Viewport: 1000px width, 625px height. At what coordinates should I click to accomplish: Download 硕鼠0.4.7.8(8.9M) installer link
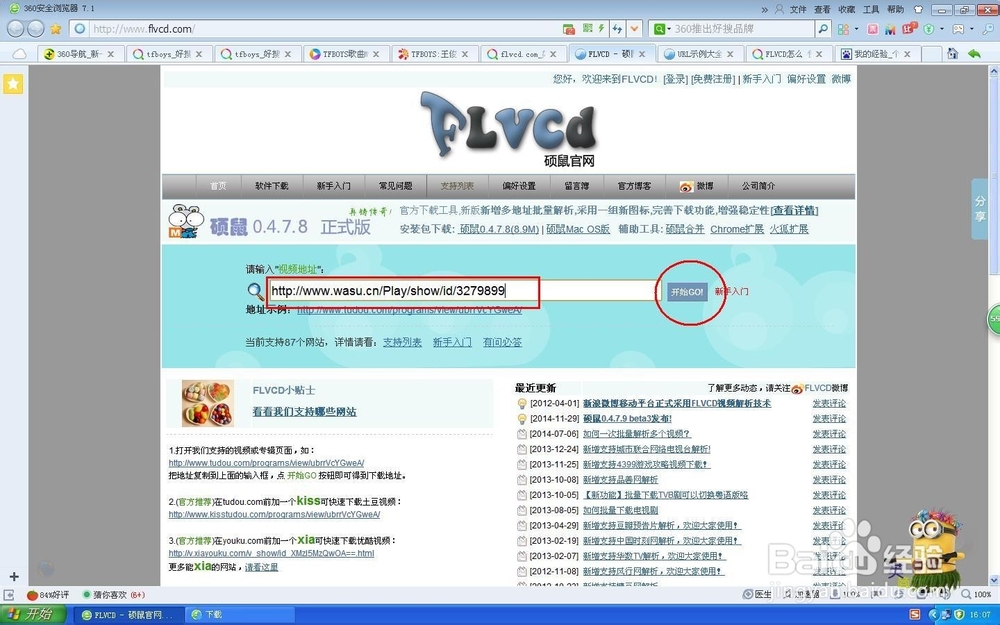coord(499,229)
